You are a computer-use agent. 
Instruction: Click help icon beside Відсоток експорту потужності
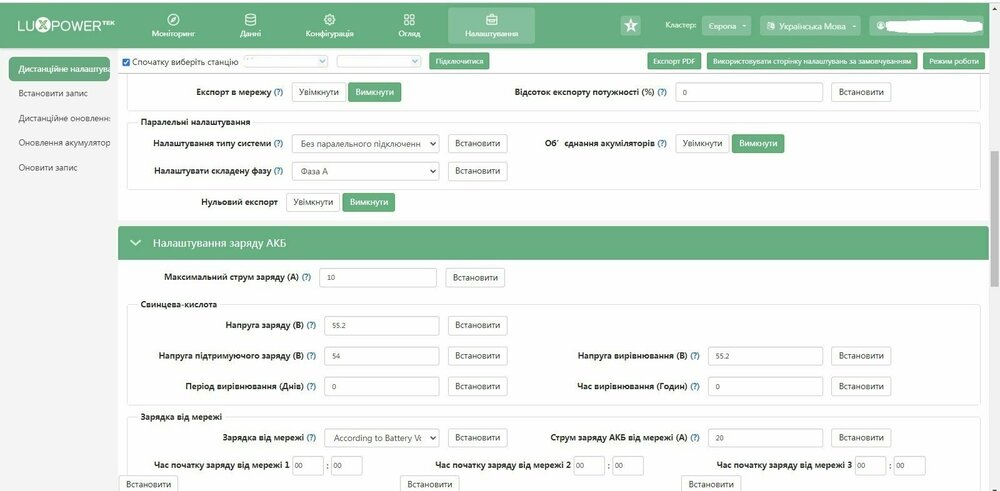[x=662, y=92]
